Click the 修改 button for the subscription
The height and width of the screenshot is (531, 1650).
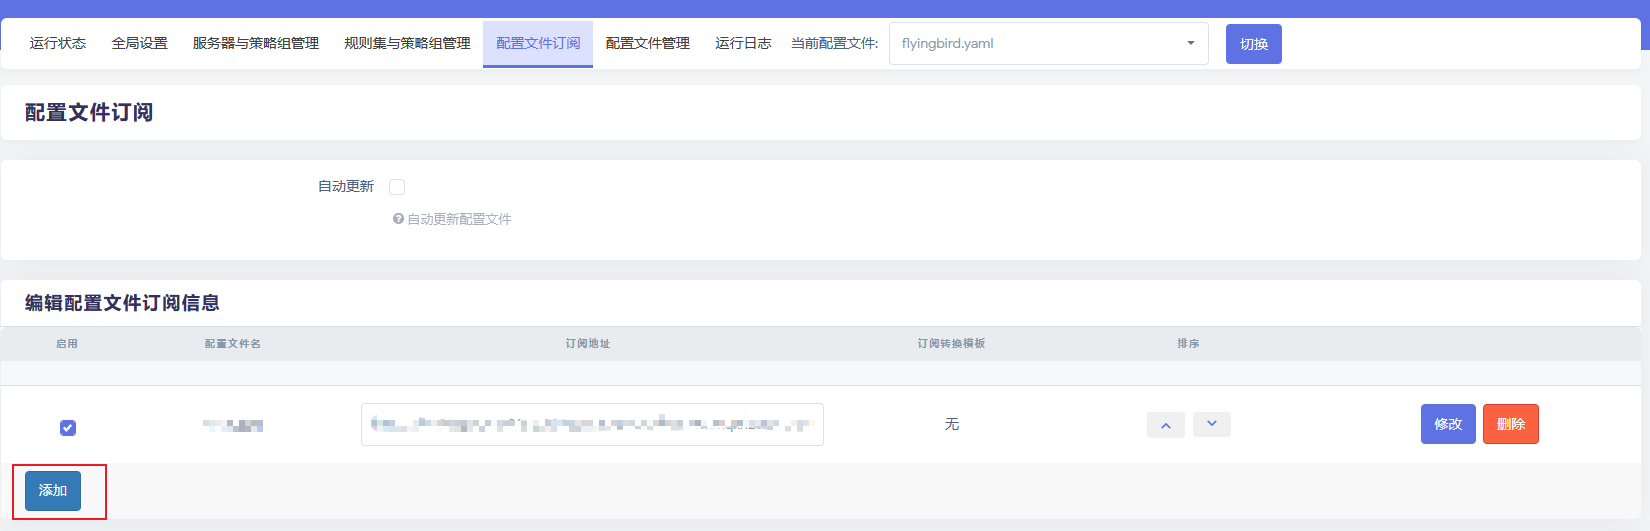[x=1447, y=424]
